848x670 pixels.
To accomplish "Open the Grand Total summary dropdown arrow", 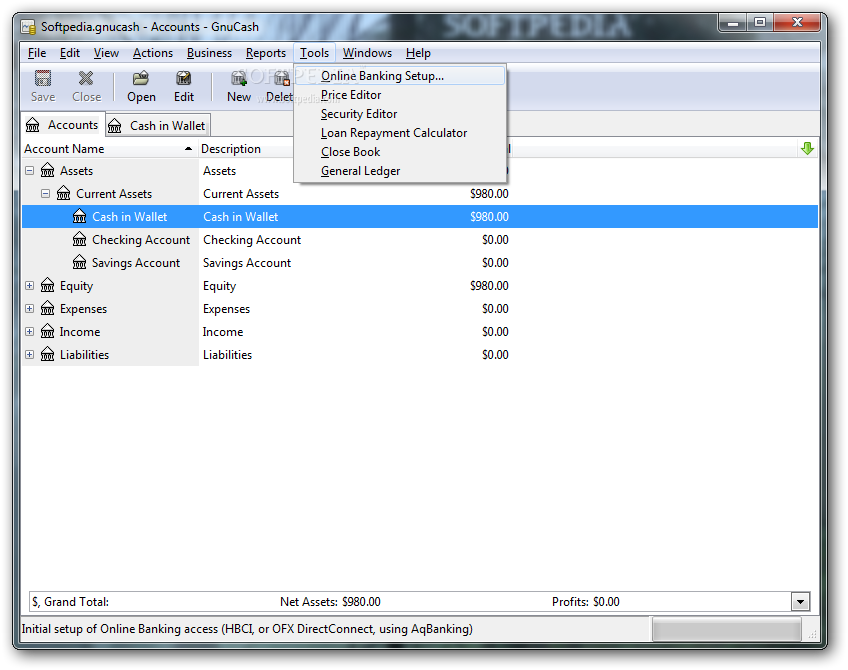I will tap(800, 601).
